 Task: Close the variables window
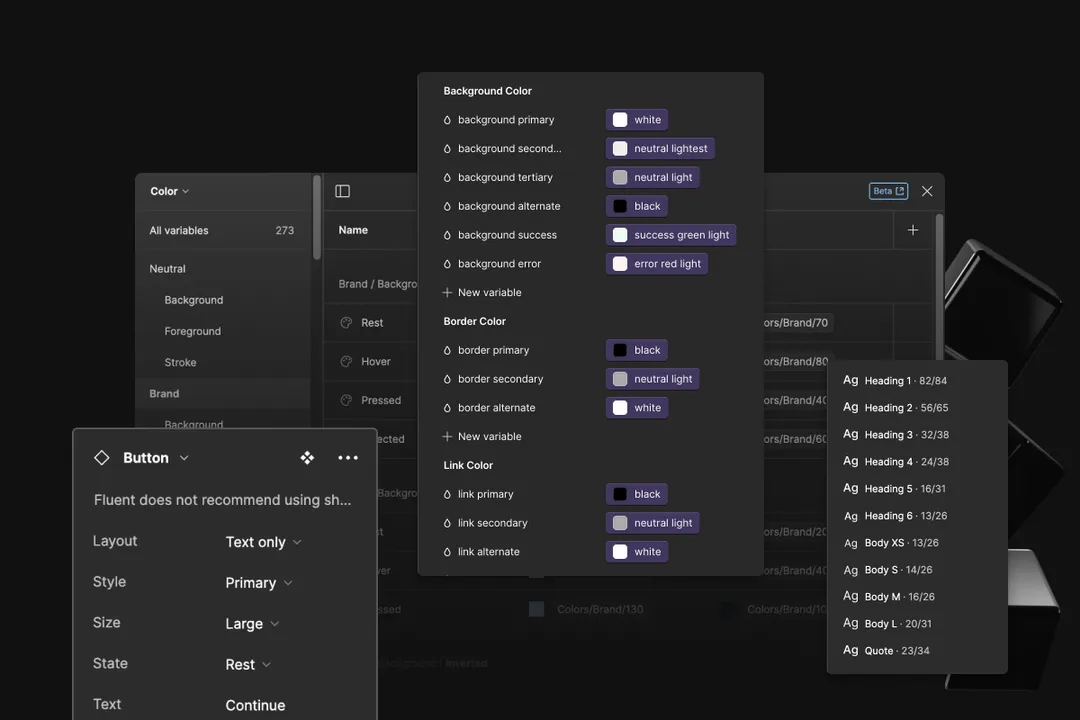pos(927,191)
